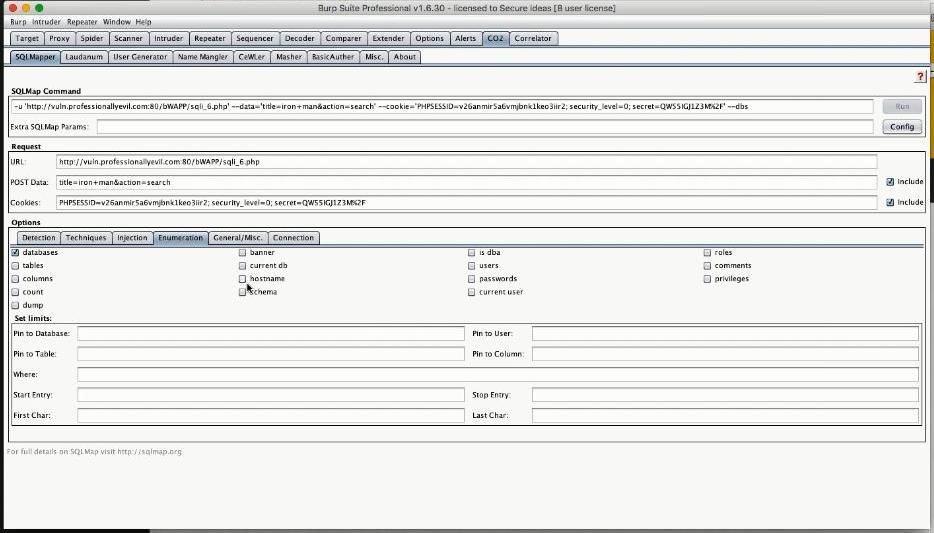Switch to the Options main tab
The width and height of the screenshot is (934, 533).
429,38
